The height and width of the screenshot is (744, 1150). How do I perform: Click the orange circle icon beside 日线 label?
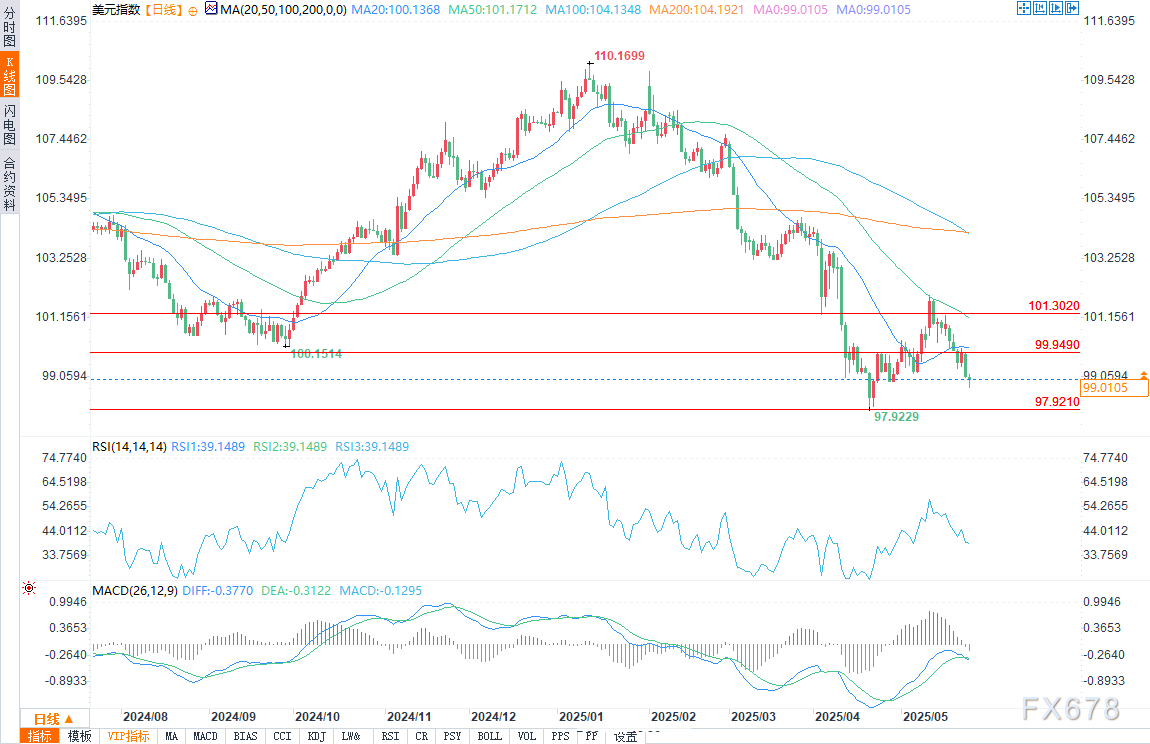pyautogui.click(x=193, y=10)
